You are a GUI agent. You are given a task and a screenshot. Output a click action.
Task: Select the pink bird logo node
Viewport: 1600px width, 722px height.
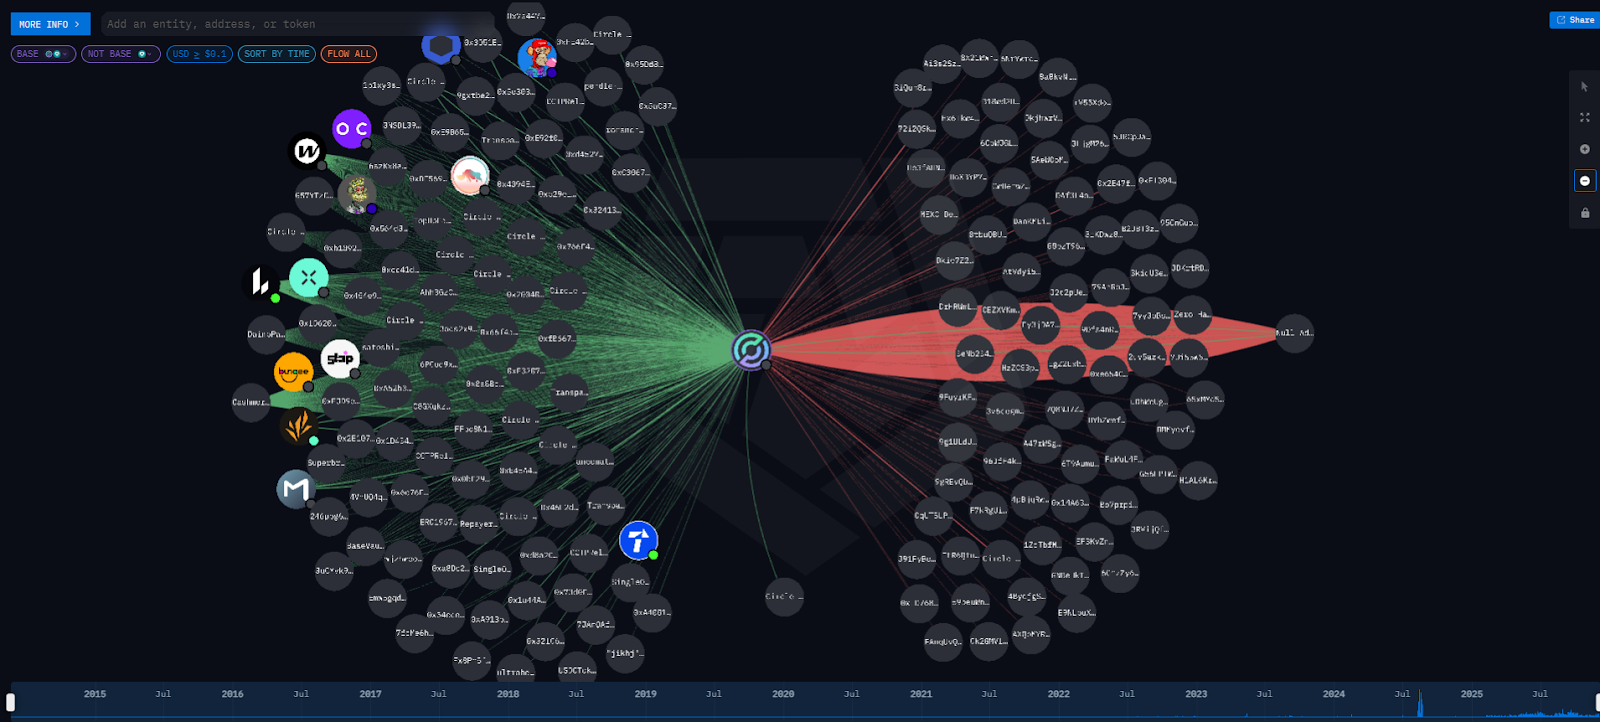pos(470,176)
